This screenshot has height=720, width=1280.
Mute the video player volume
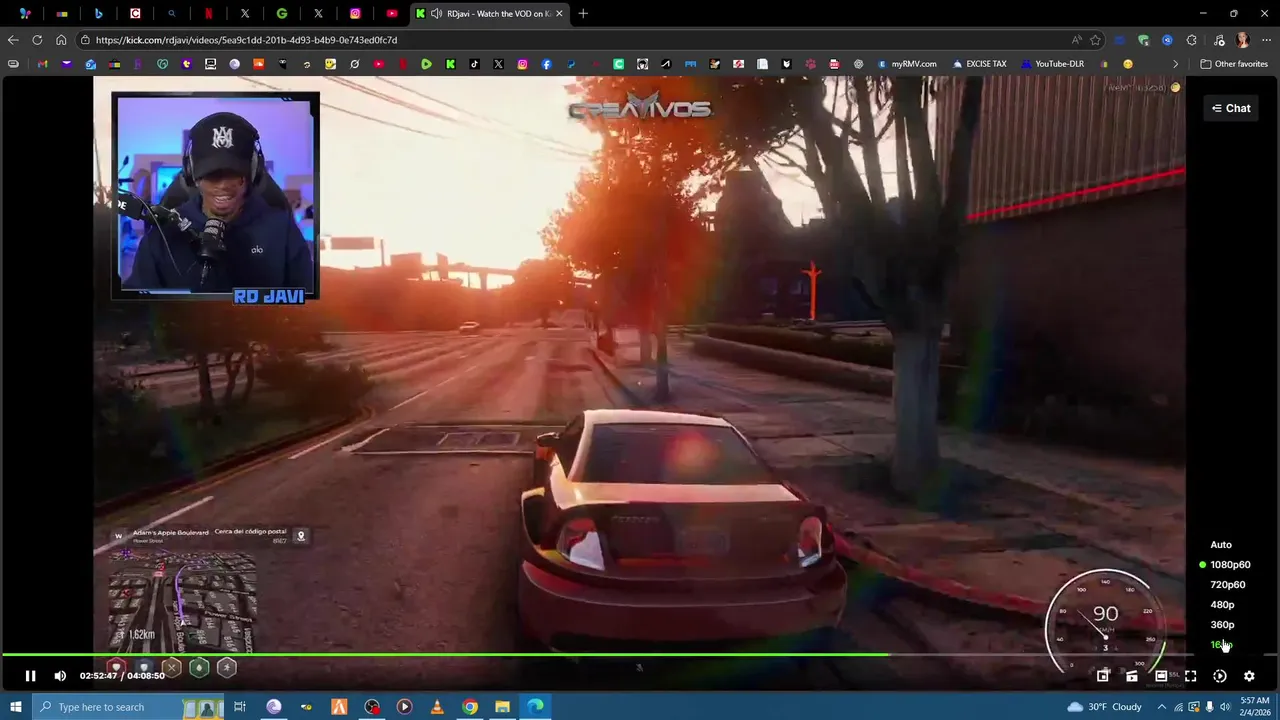pos(60,676)
